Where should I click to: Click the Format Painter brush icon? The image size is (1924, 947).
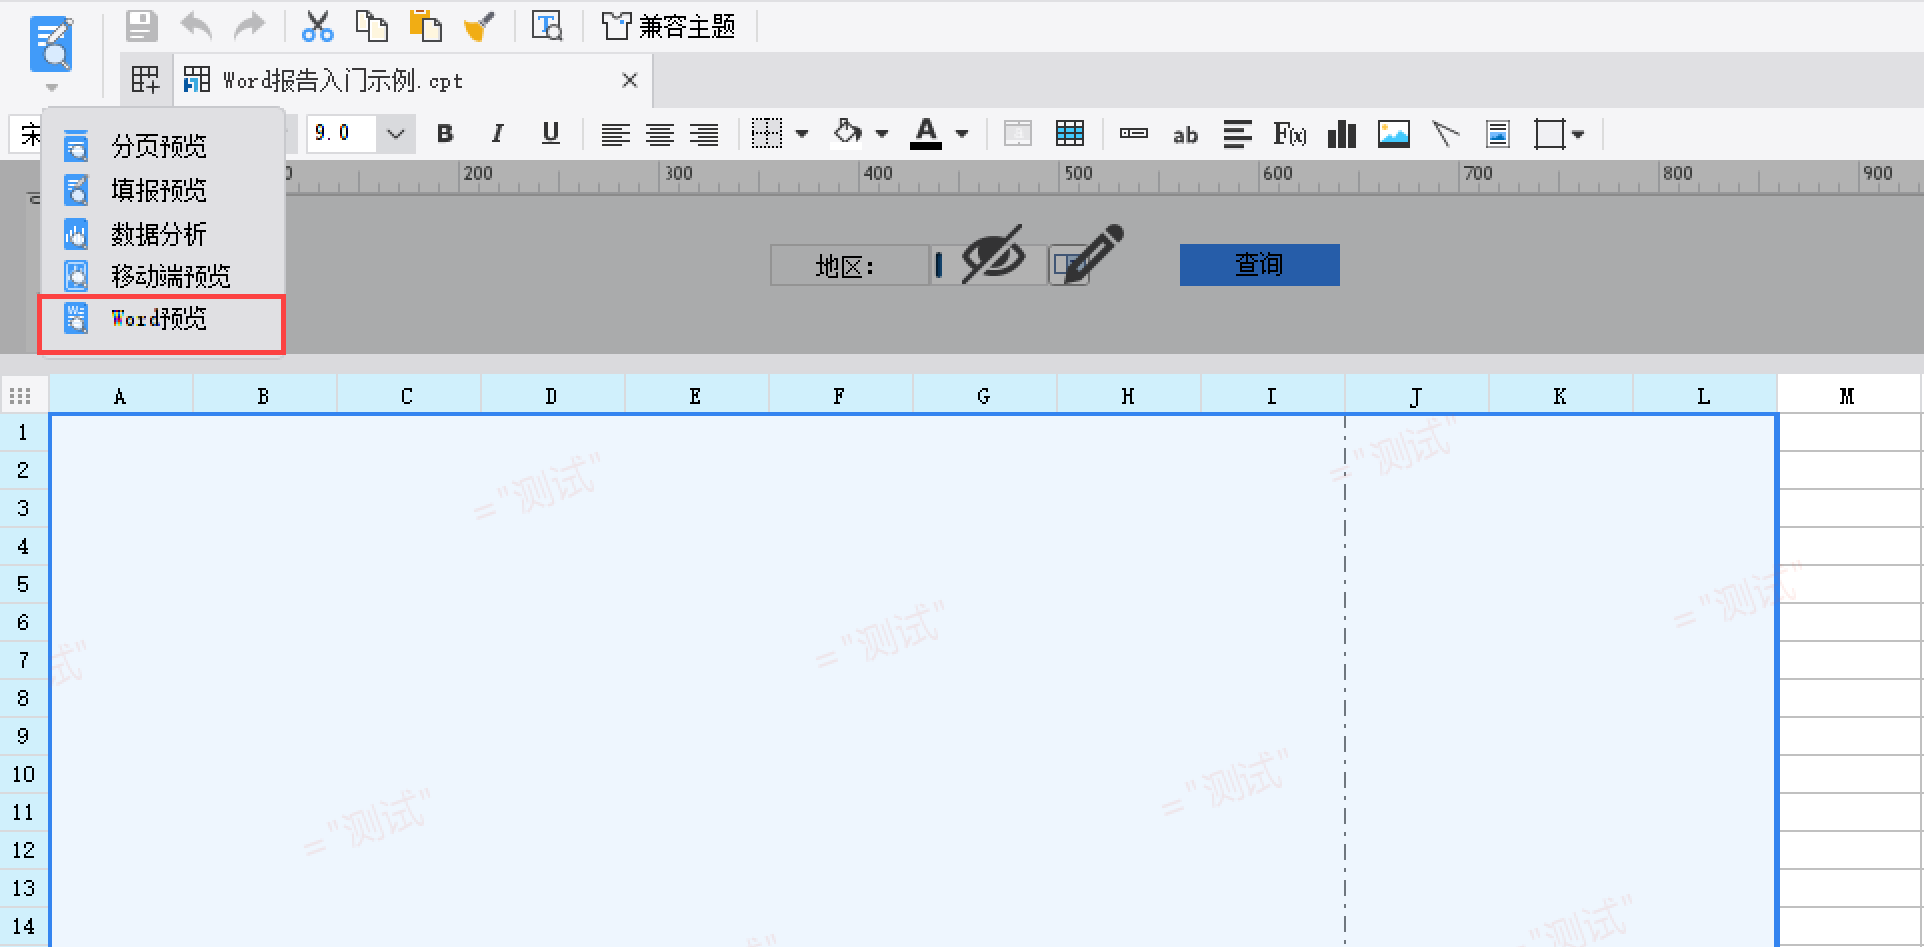[x=479, y=26]
